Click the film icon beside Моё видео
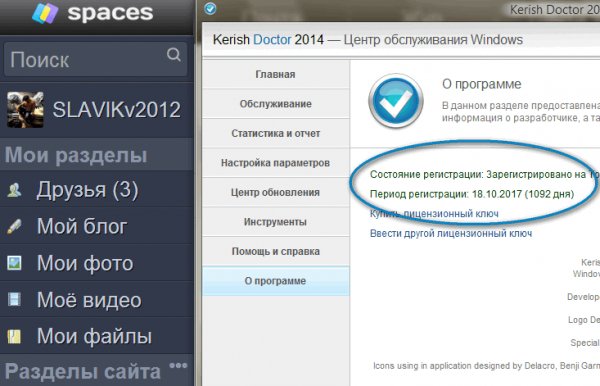600x386 pixels. (x=14, y=300)
